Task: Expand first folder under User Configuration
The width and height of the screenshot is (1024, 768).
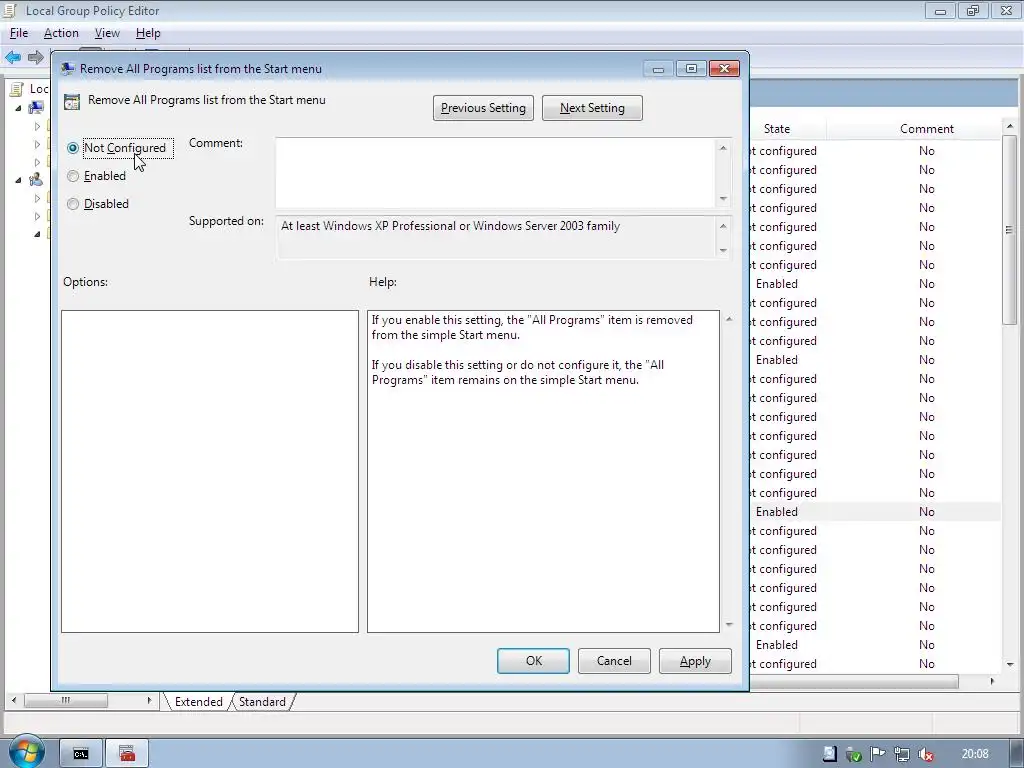Action: 37,198
